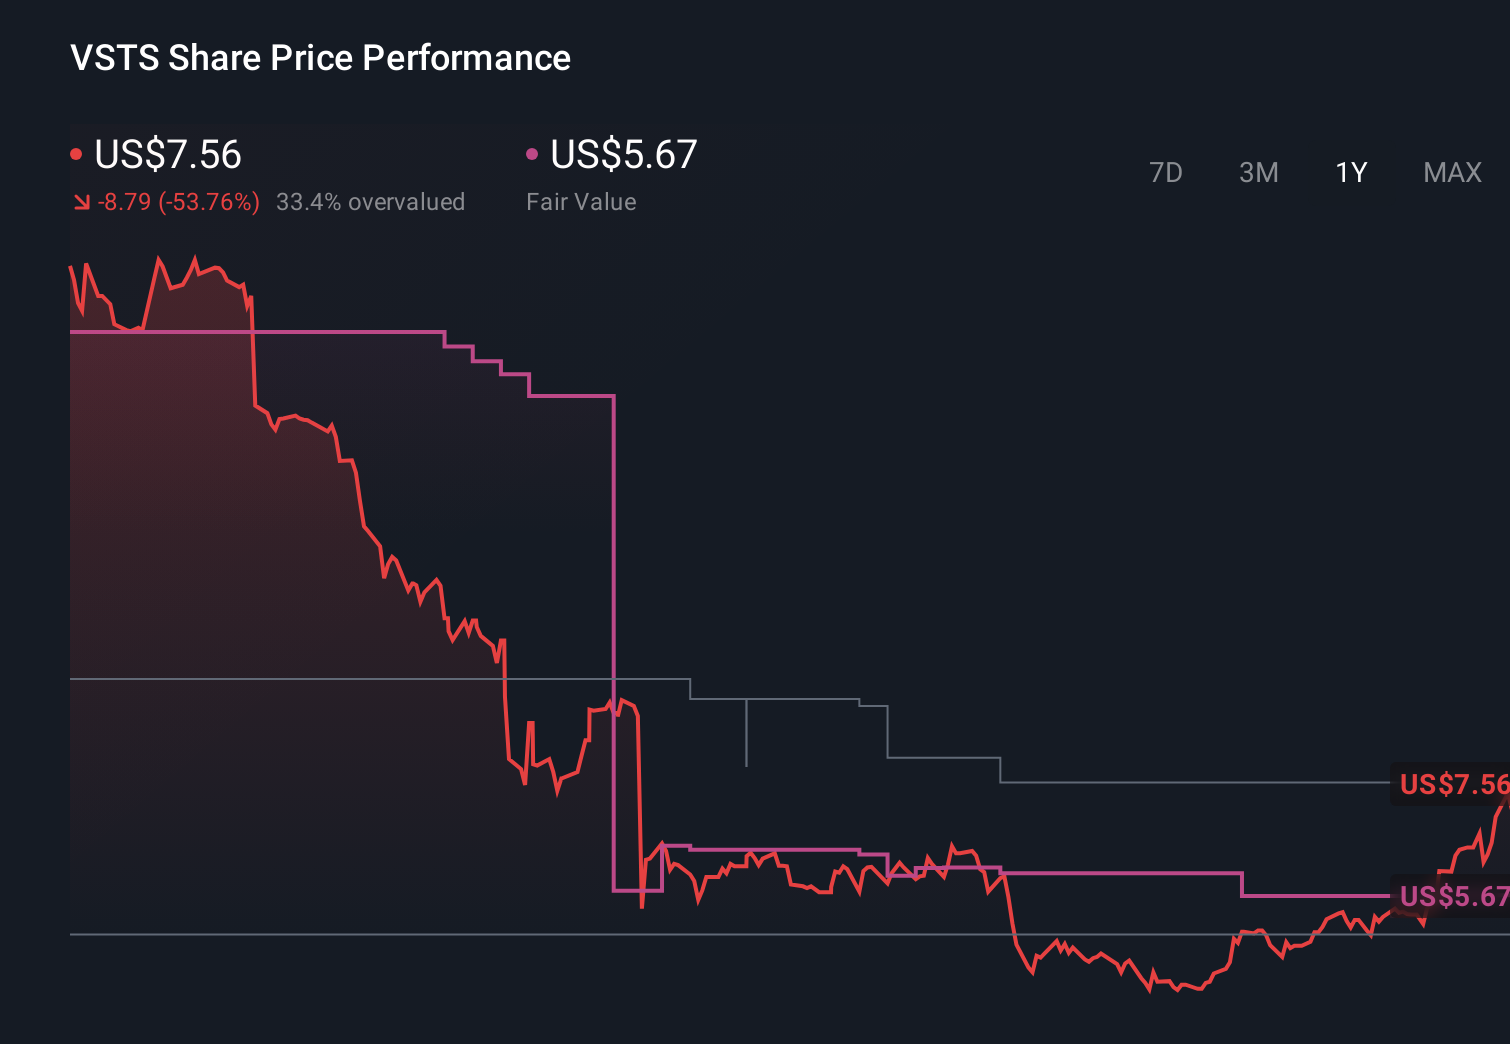This screenshot has width=1510, height=1044.
Task: Click the 33.4% overvalued label
Action: [x=371, y=201]
